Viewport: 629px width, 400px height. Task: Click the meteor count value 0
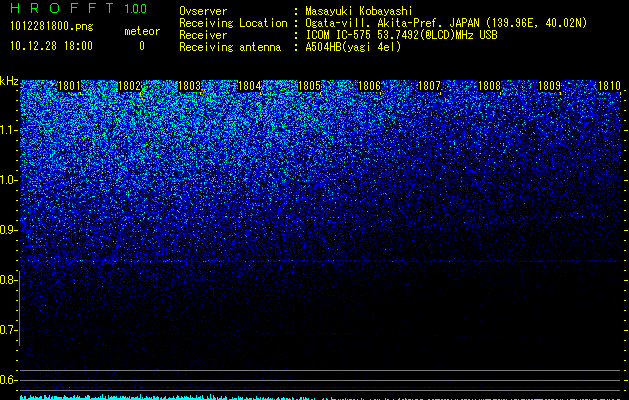click(x=142, y=46)
